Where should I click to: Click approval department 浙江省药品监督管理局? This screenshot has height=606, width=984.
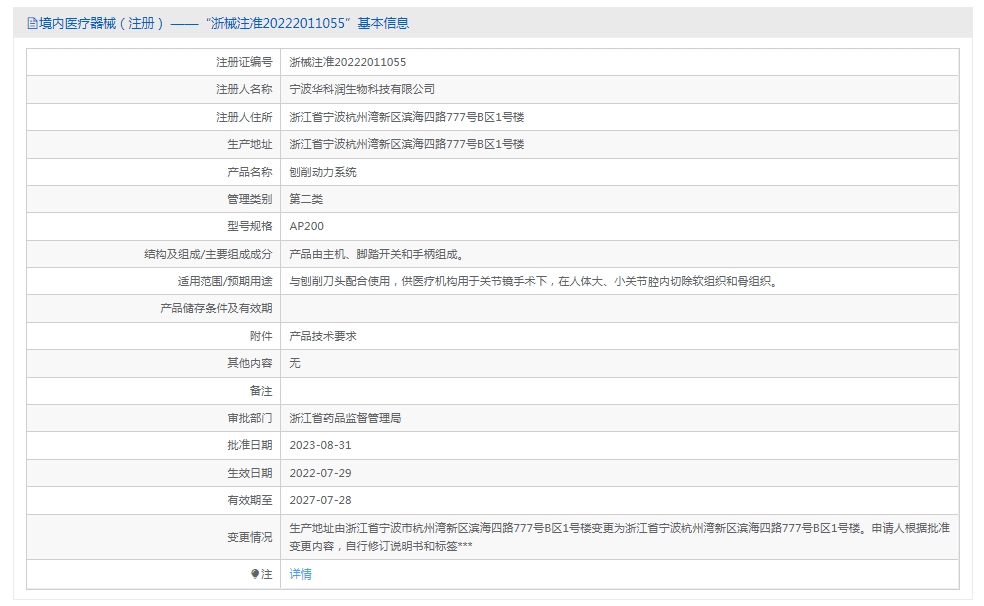point(345,418)
